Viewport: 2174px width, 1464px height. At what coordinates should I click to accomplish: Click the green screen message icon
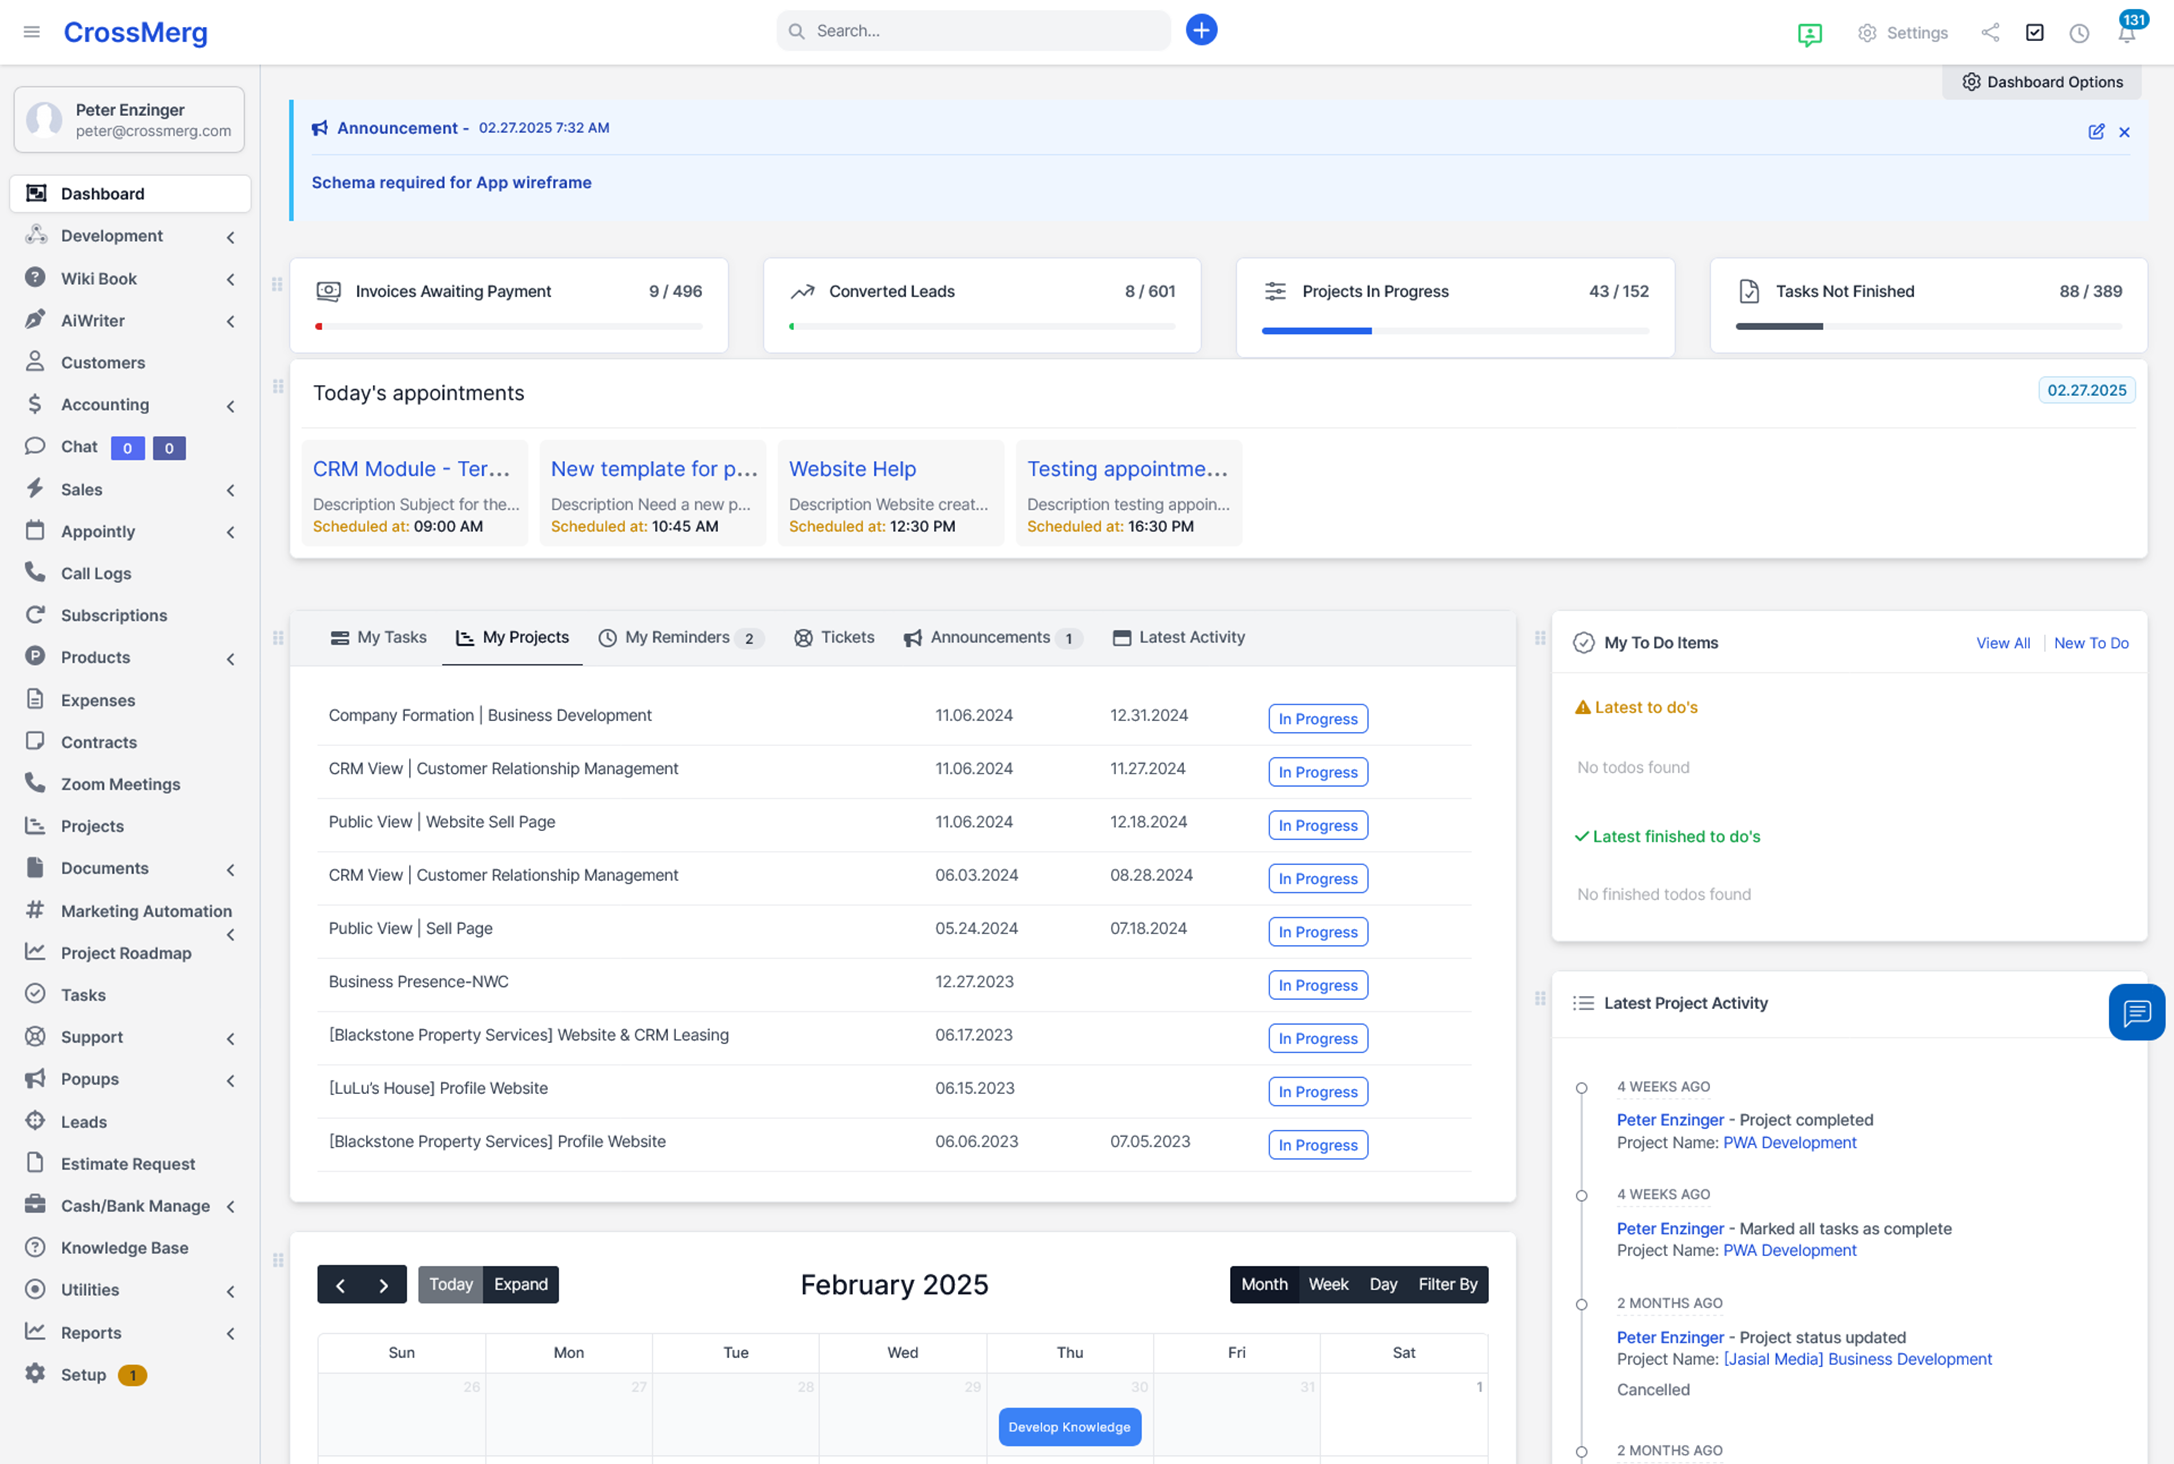(x=1809, y=34)
